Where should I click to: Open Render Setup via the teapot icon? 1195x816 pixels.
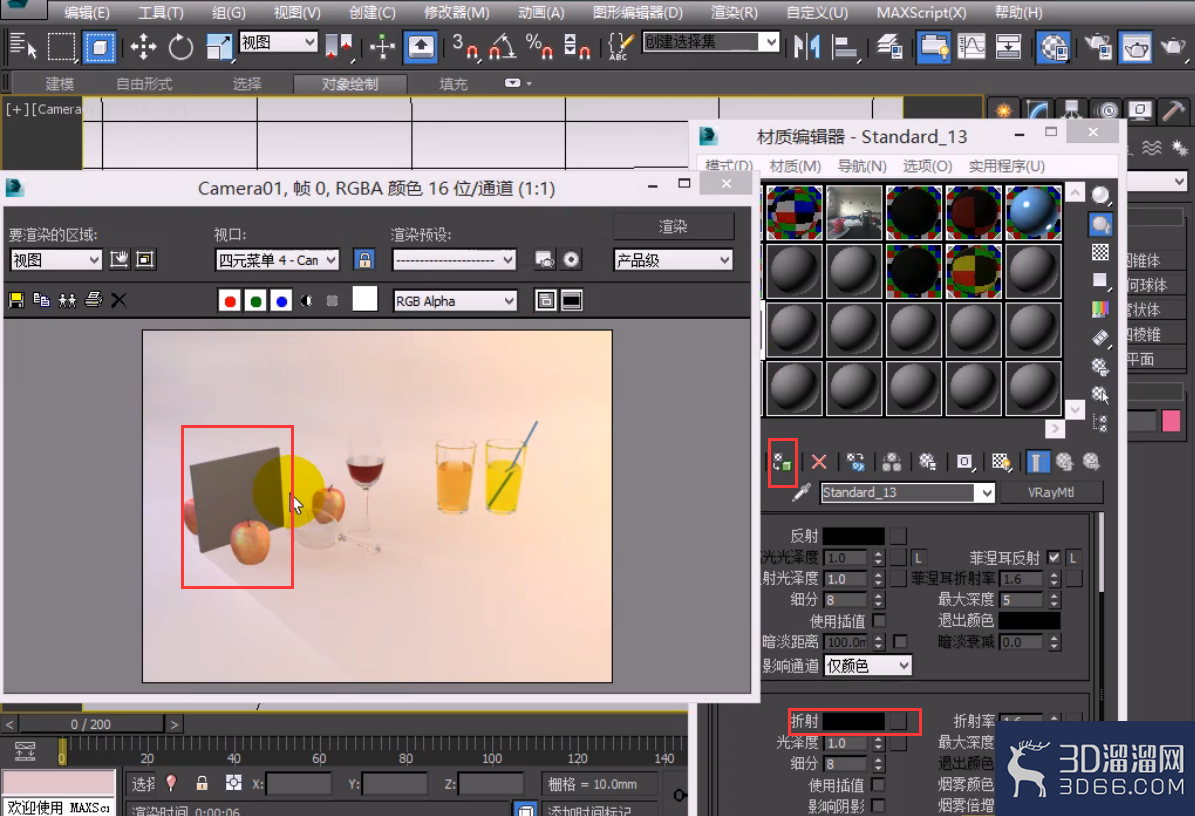tap(1099, 47)
